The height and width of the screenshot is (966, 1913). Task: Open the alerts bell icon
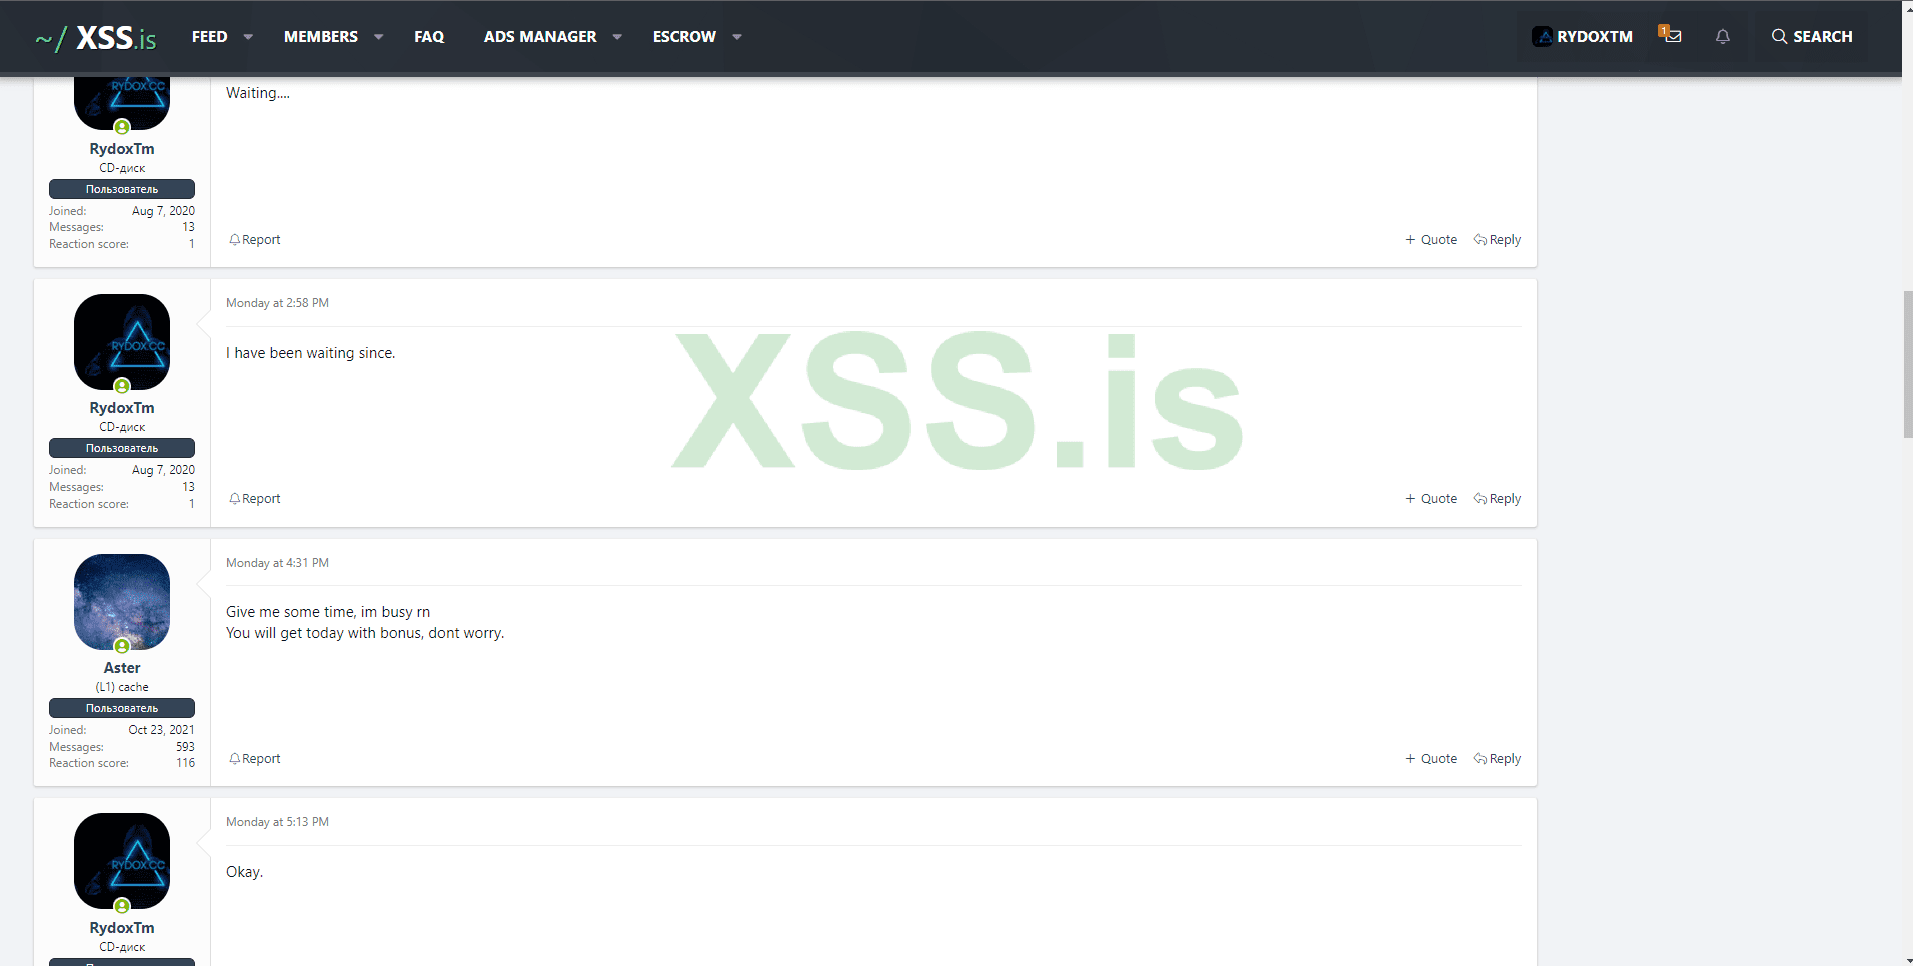pos(1722,36)
